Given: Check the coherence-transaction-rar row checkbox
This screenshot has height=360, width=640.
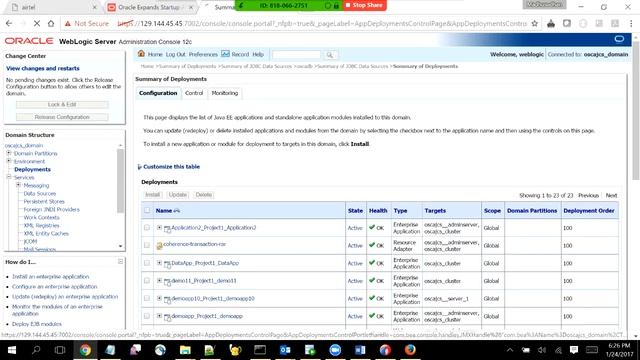Looking at the screenshot, I should [x=147, y=245].
